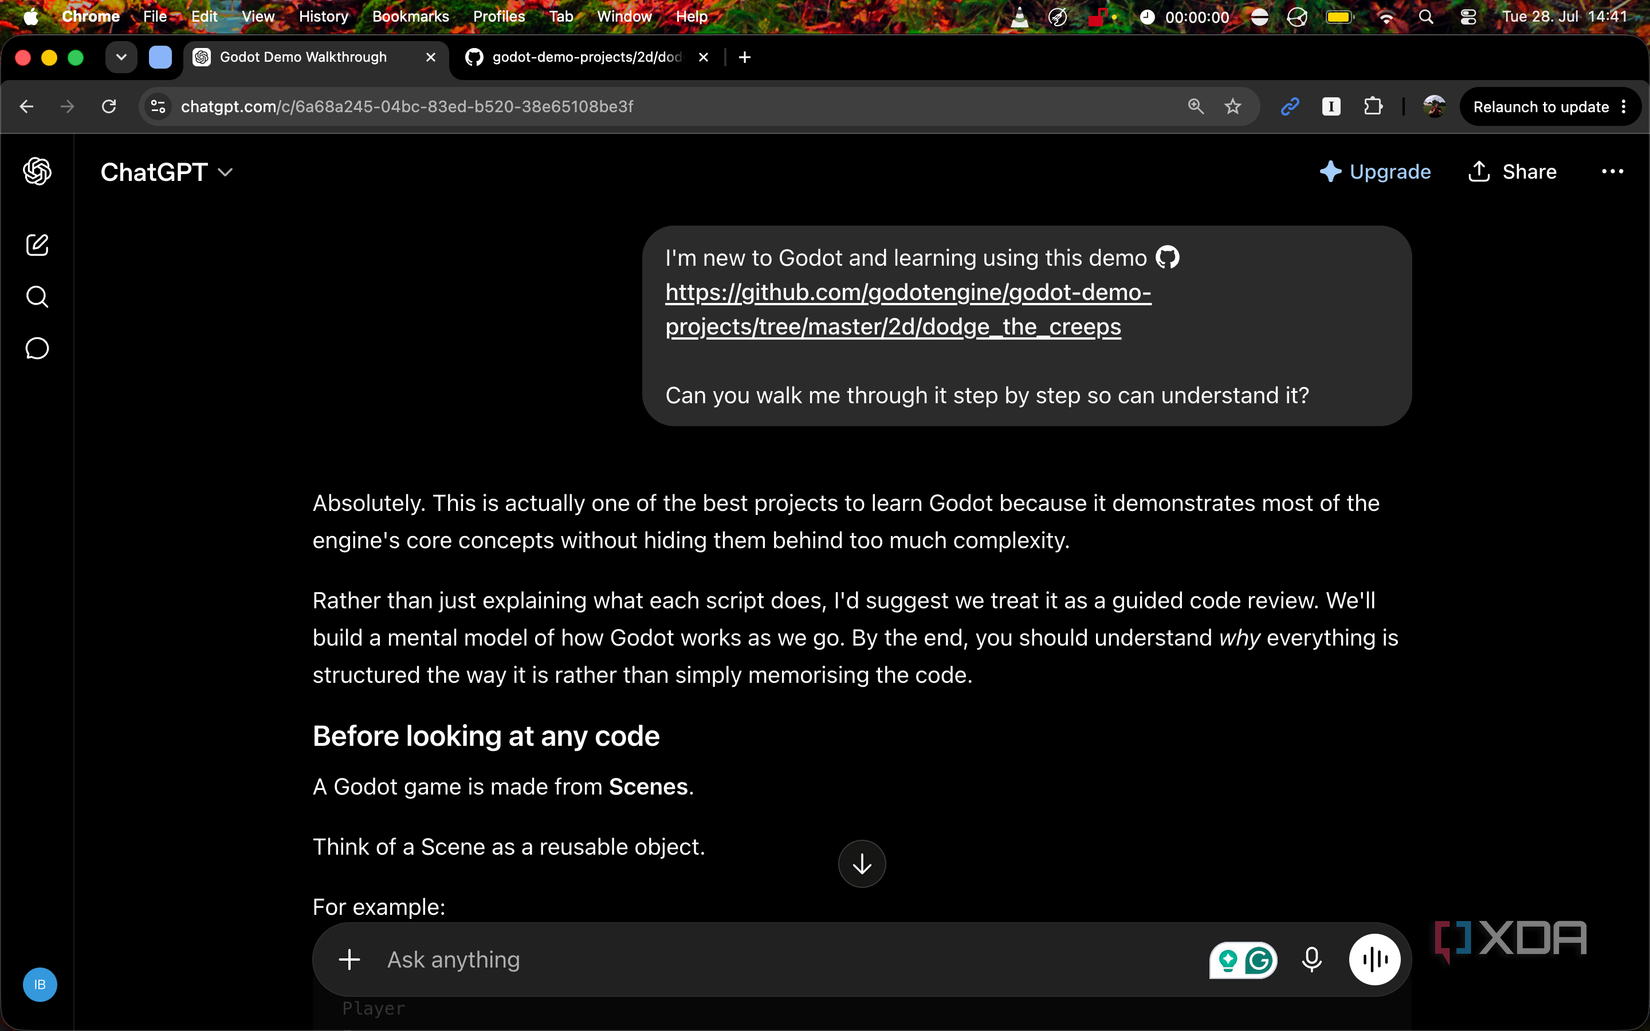
Task: Open search chats magnifier in sidebar
Action: [37, 297]
